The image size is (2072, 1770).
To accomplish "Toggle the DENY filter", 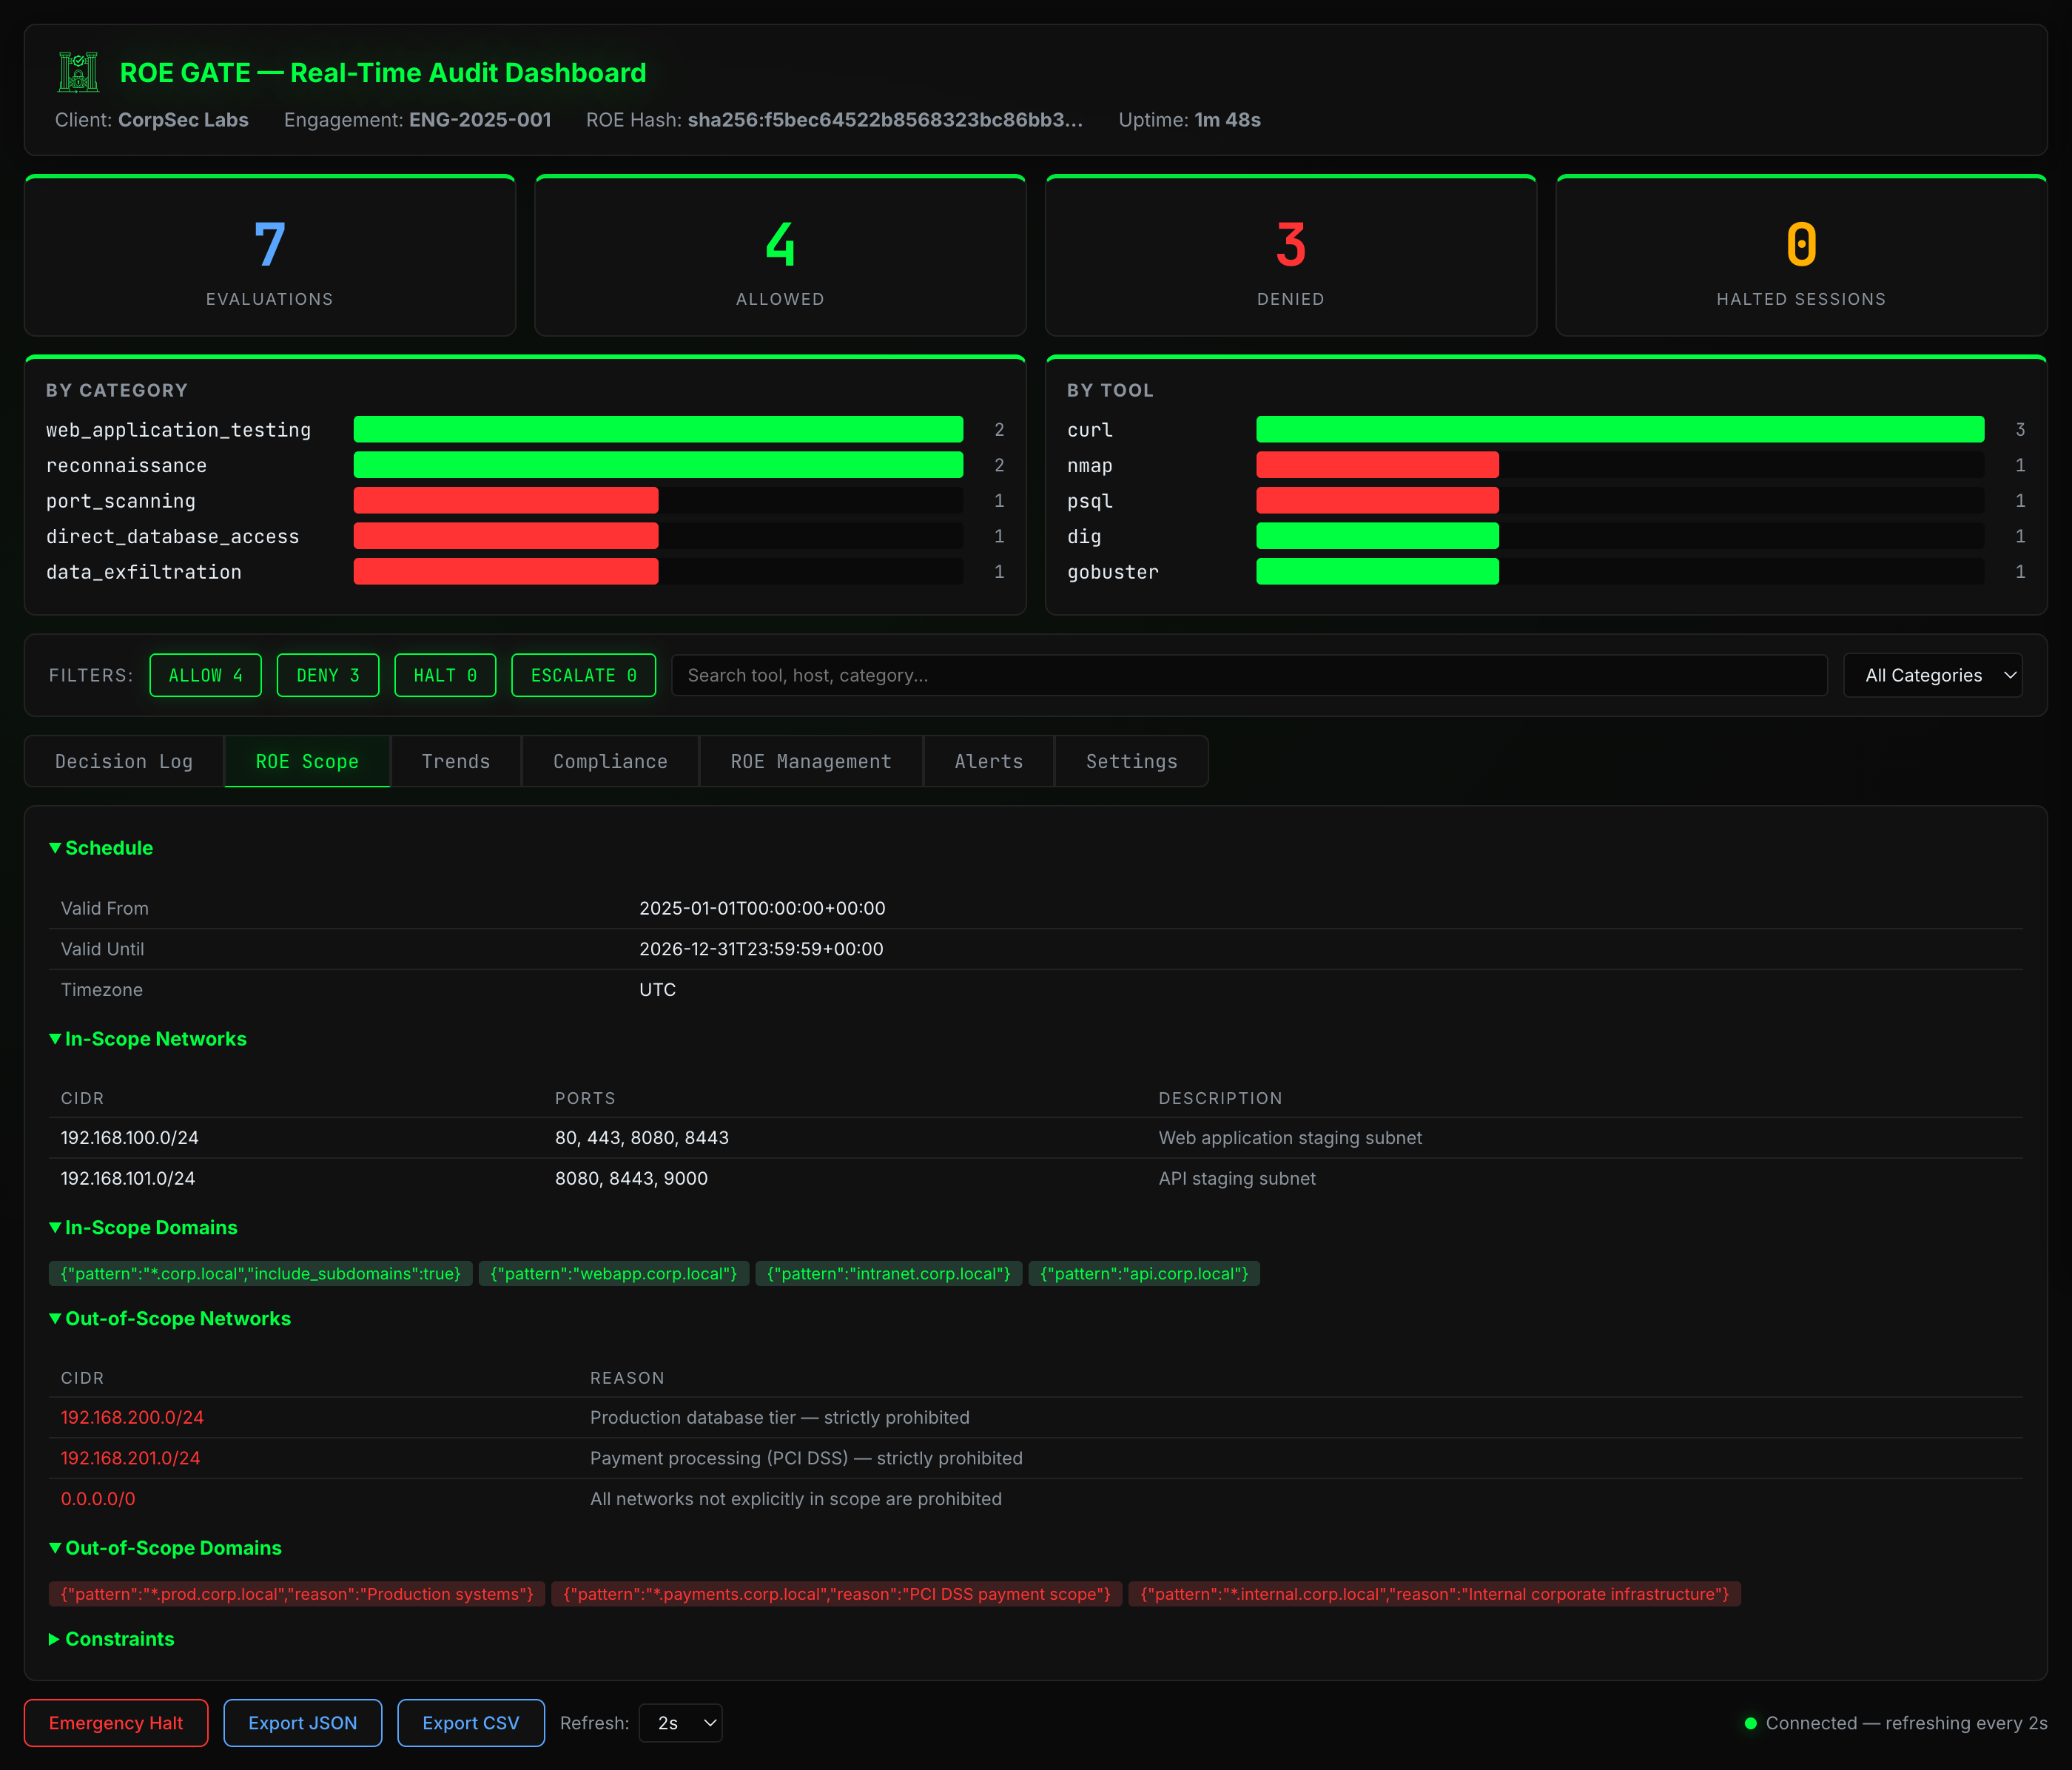I will pyautogui.click(x=327, y=675).
